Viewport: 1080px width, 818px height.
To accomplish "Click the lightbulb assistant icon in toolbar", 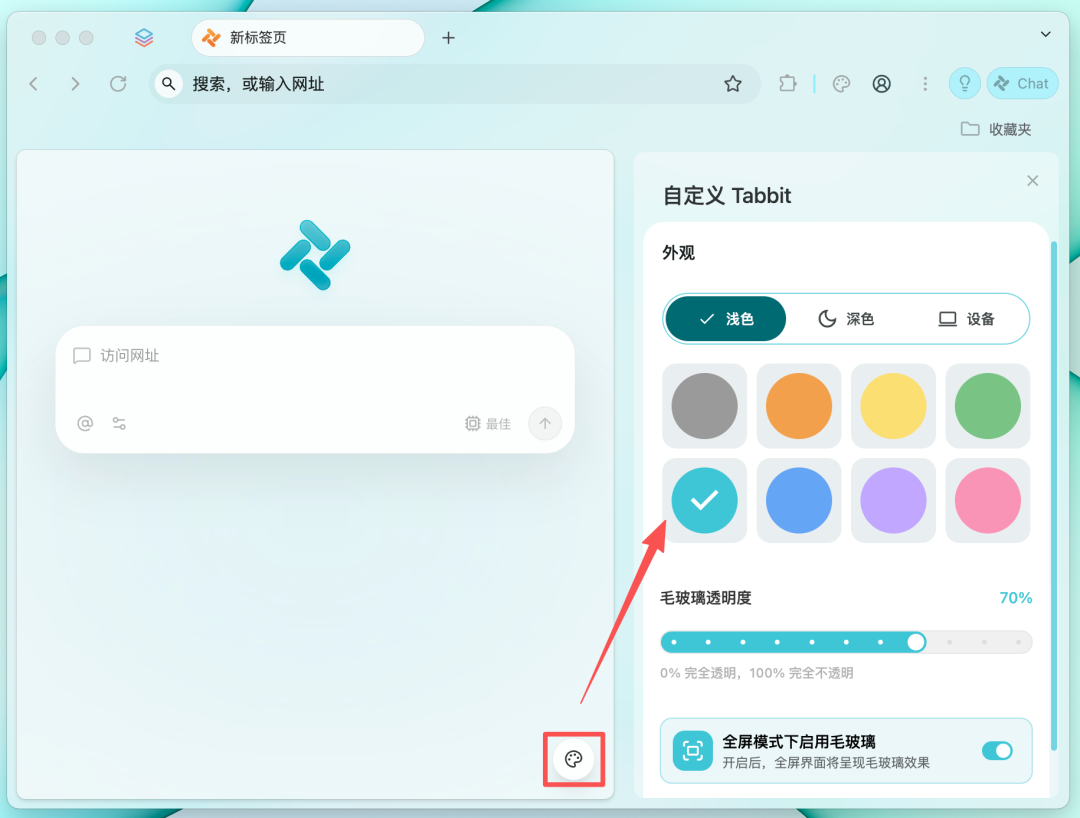I will pyautogui.click(x=963, y=83).
